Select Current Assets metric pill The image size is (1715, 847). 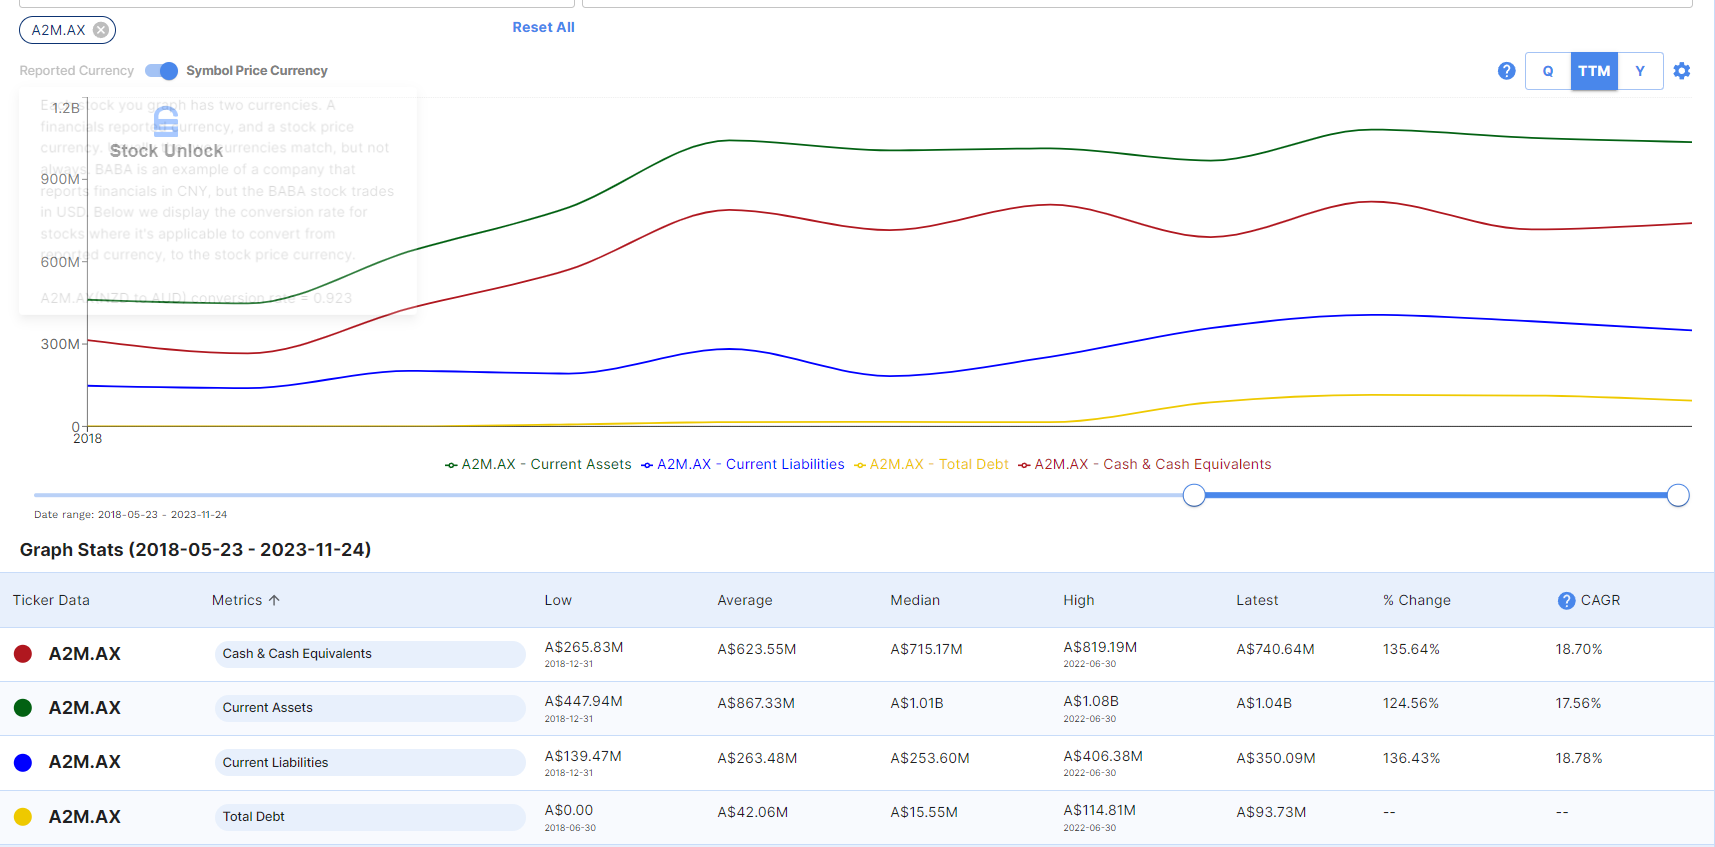pyautogui.click(x=370, y=708)
